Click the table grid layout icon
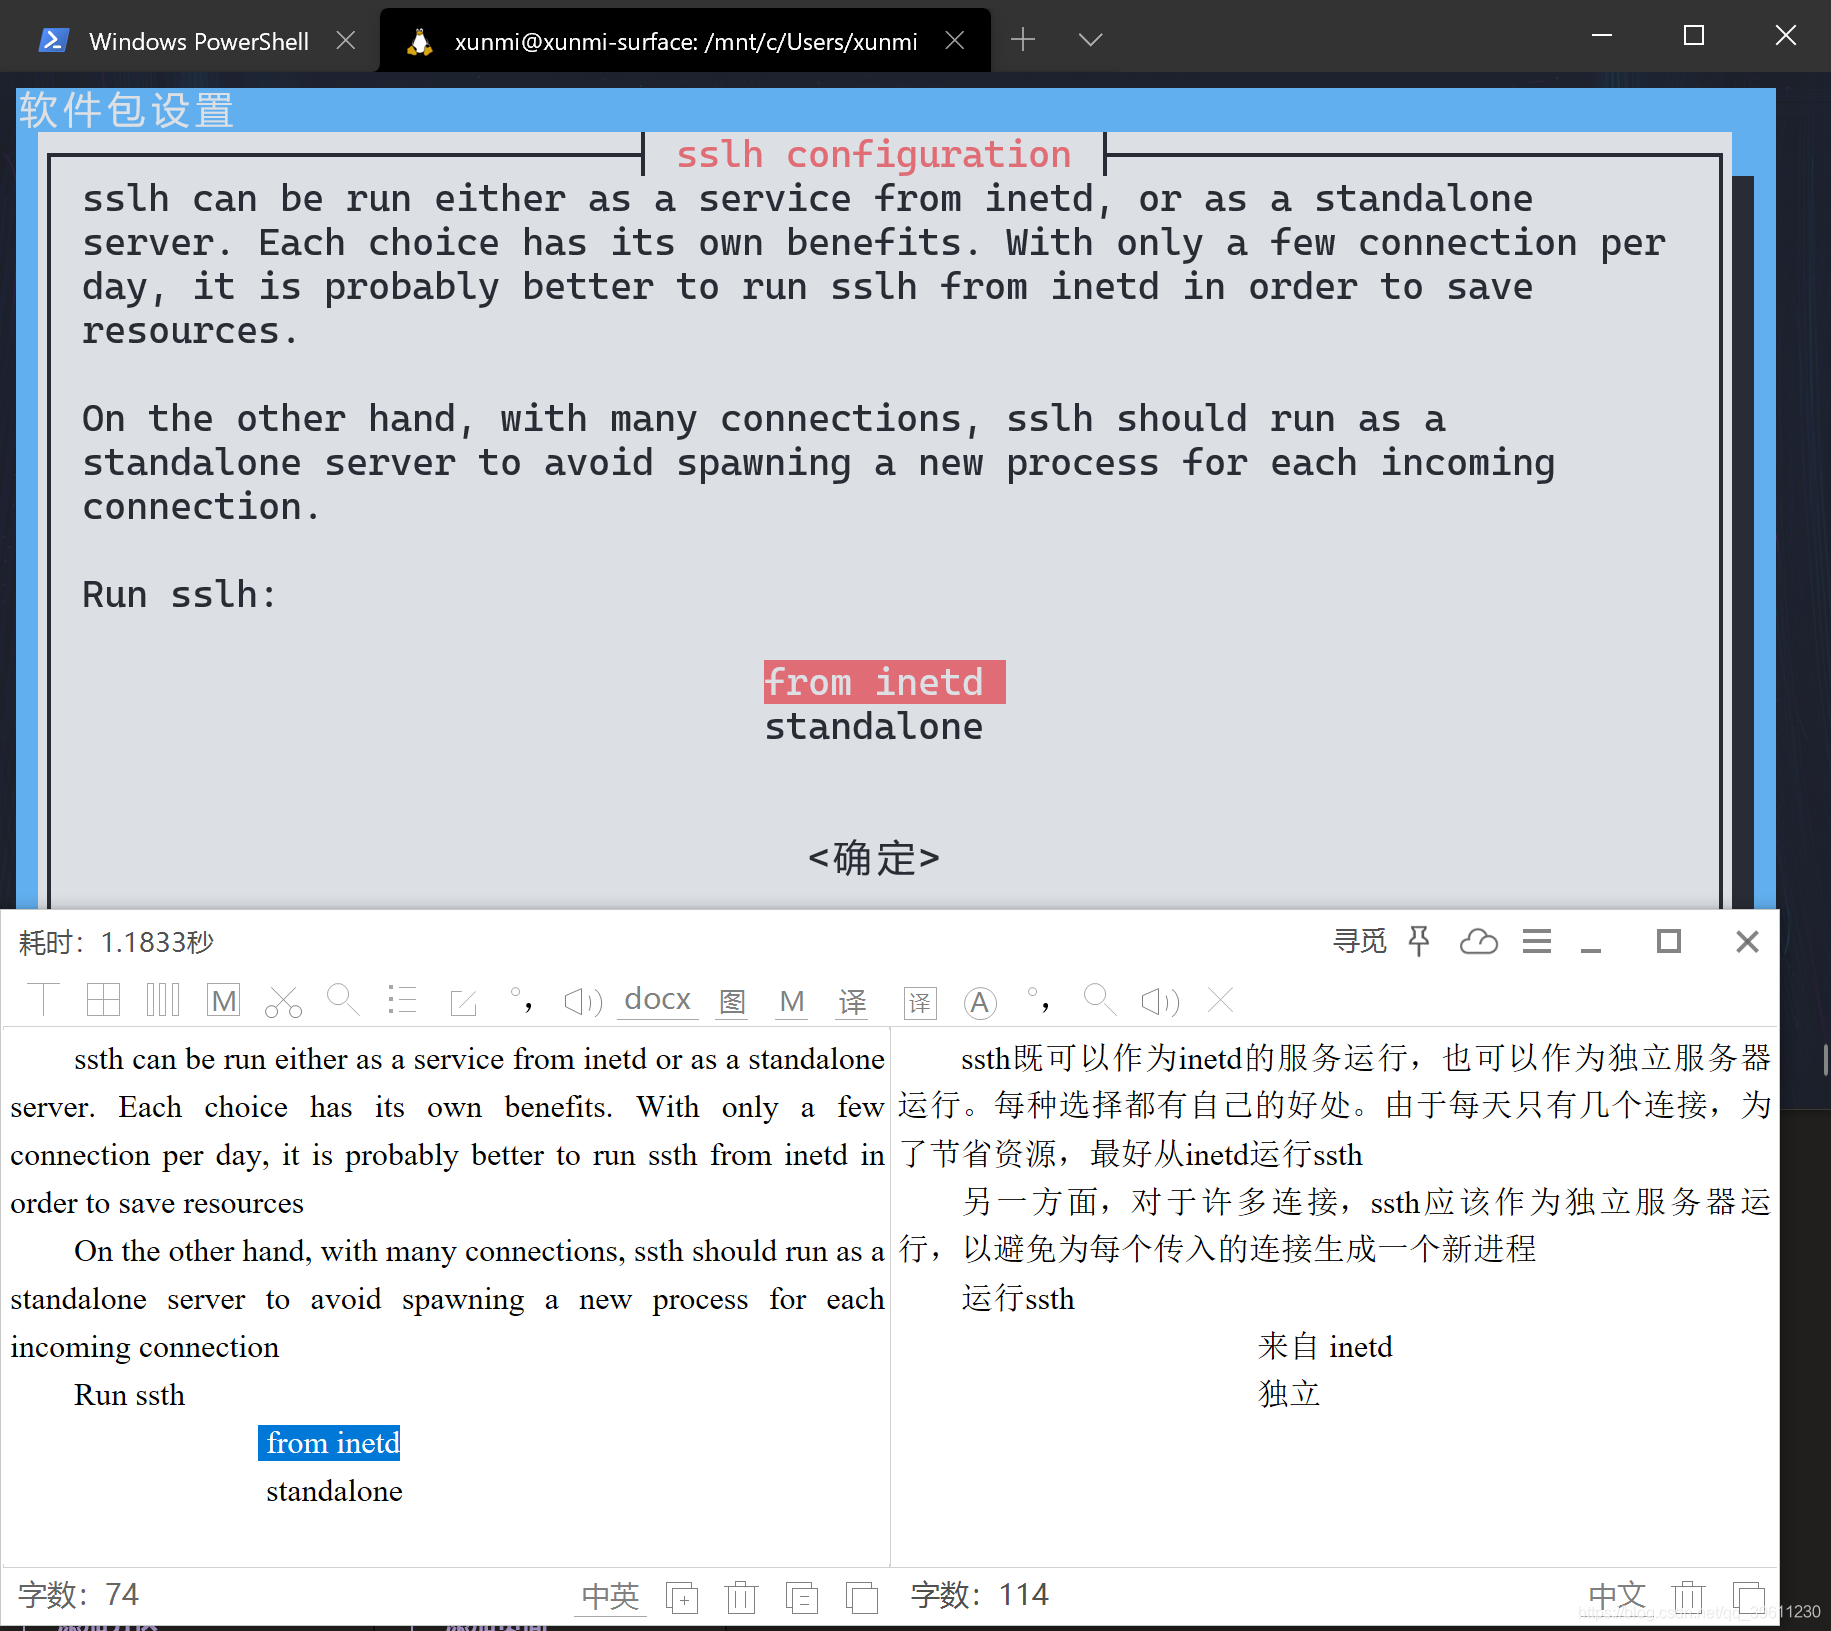 pyautogui.click(x=103, y=1000)
